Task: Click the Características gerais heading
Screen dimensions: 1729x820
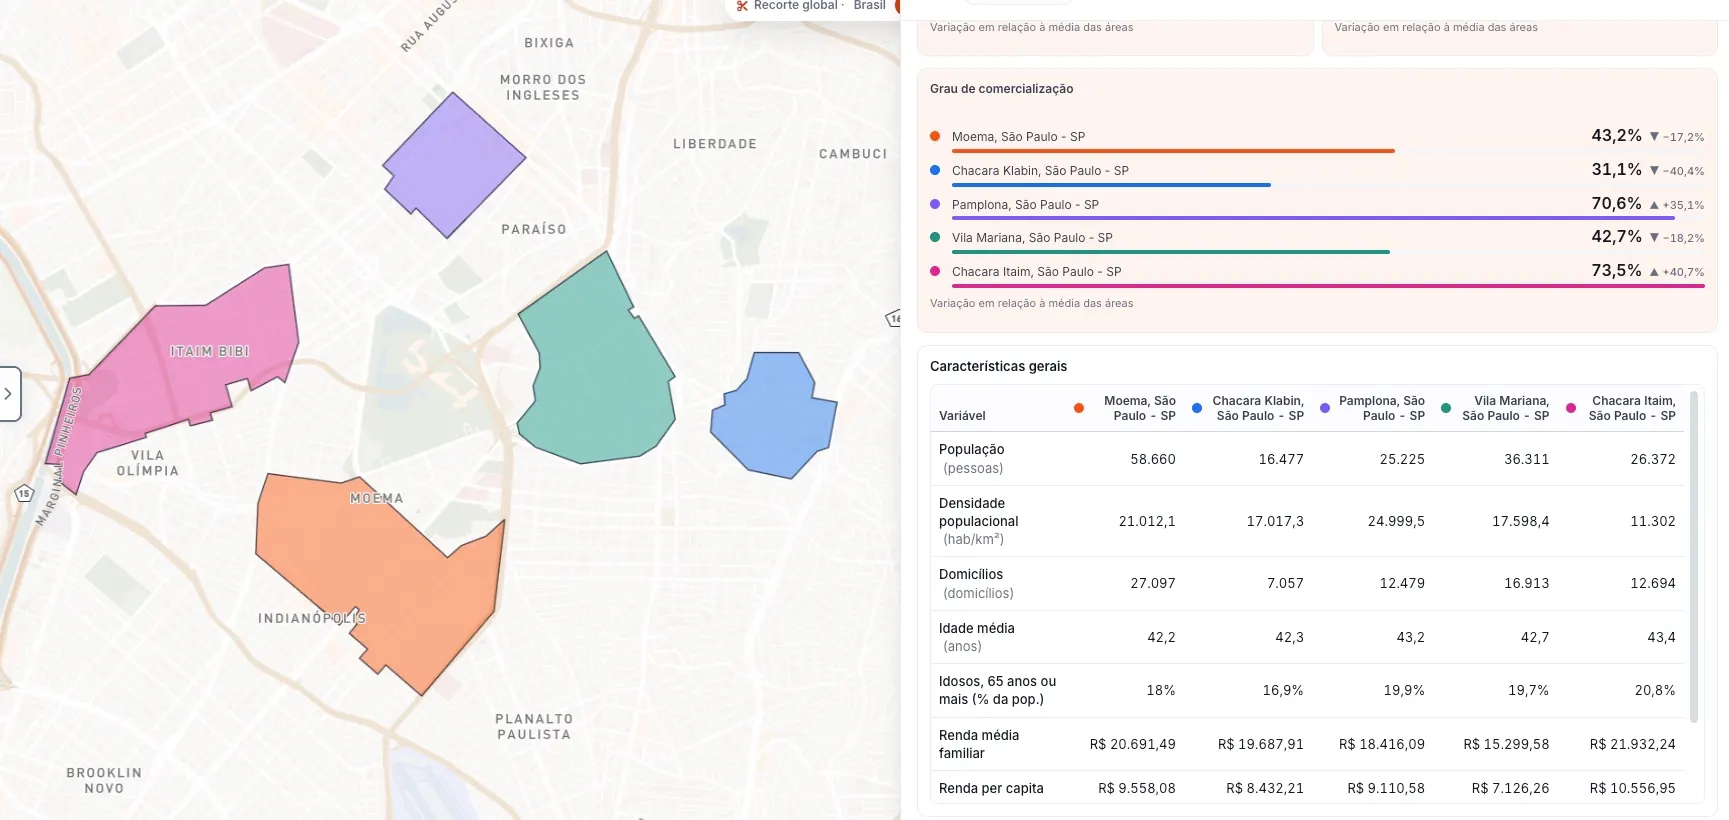Action: [998, 366]
